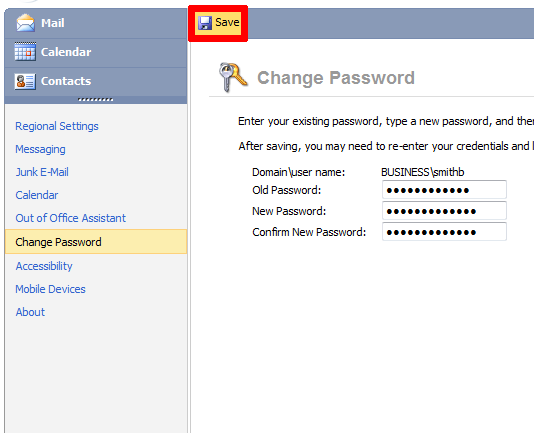This screenshot has width=534, height=433.
Task: Click the Calendar grid icon
Action: click(x=25, y=51)
